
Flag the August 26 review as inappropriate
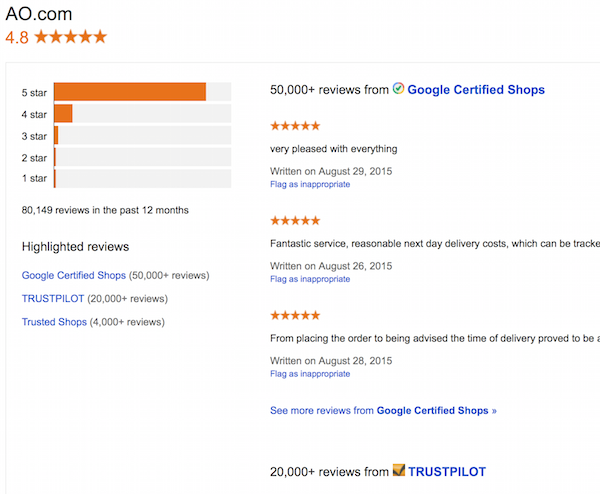(310, 279)
